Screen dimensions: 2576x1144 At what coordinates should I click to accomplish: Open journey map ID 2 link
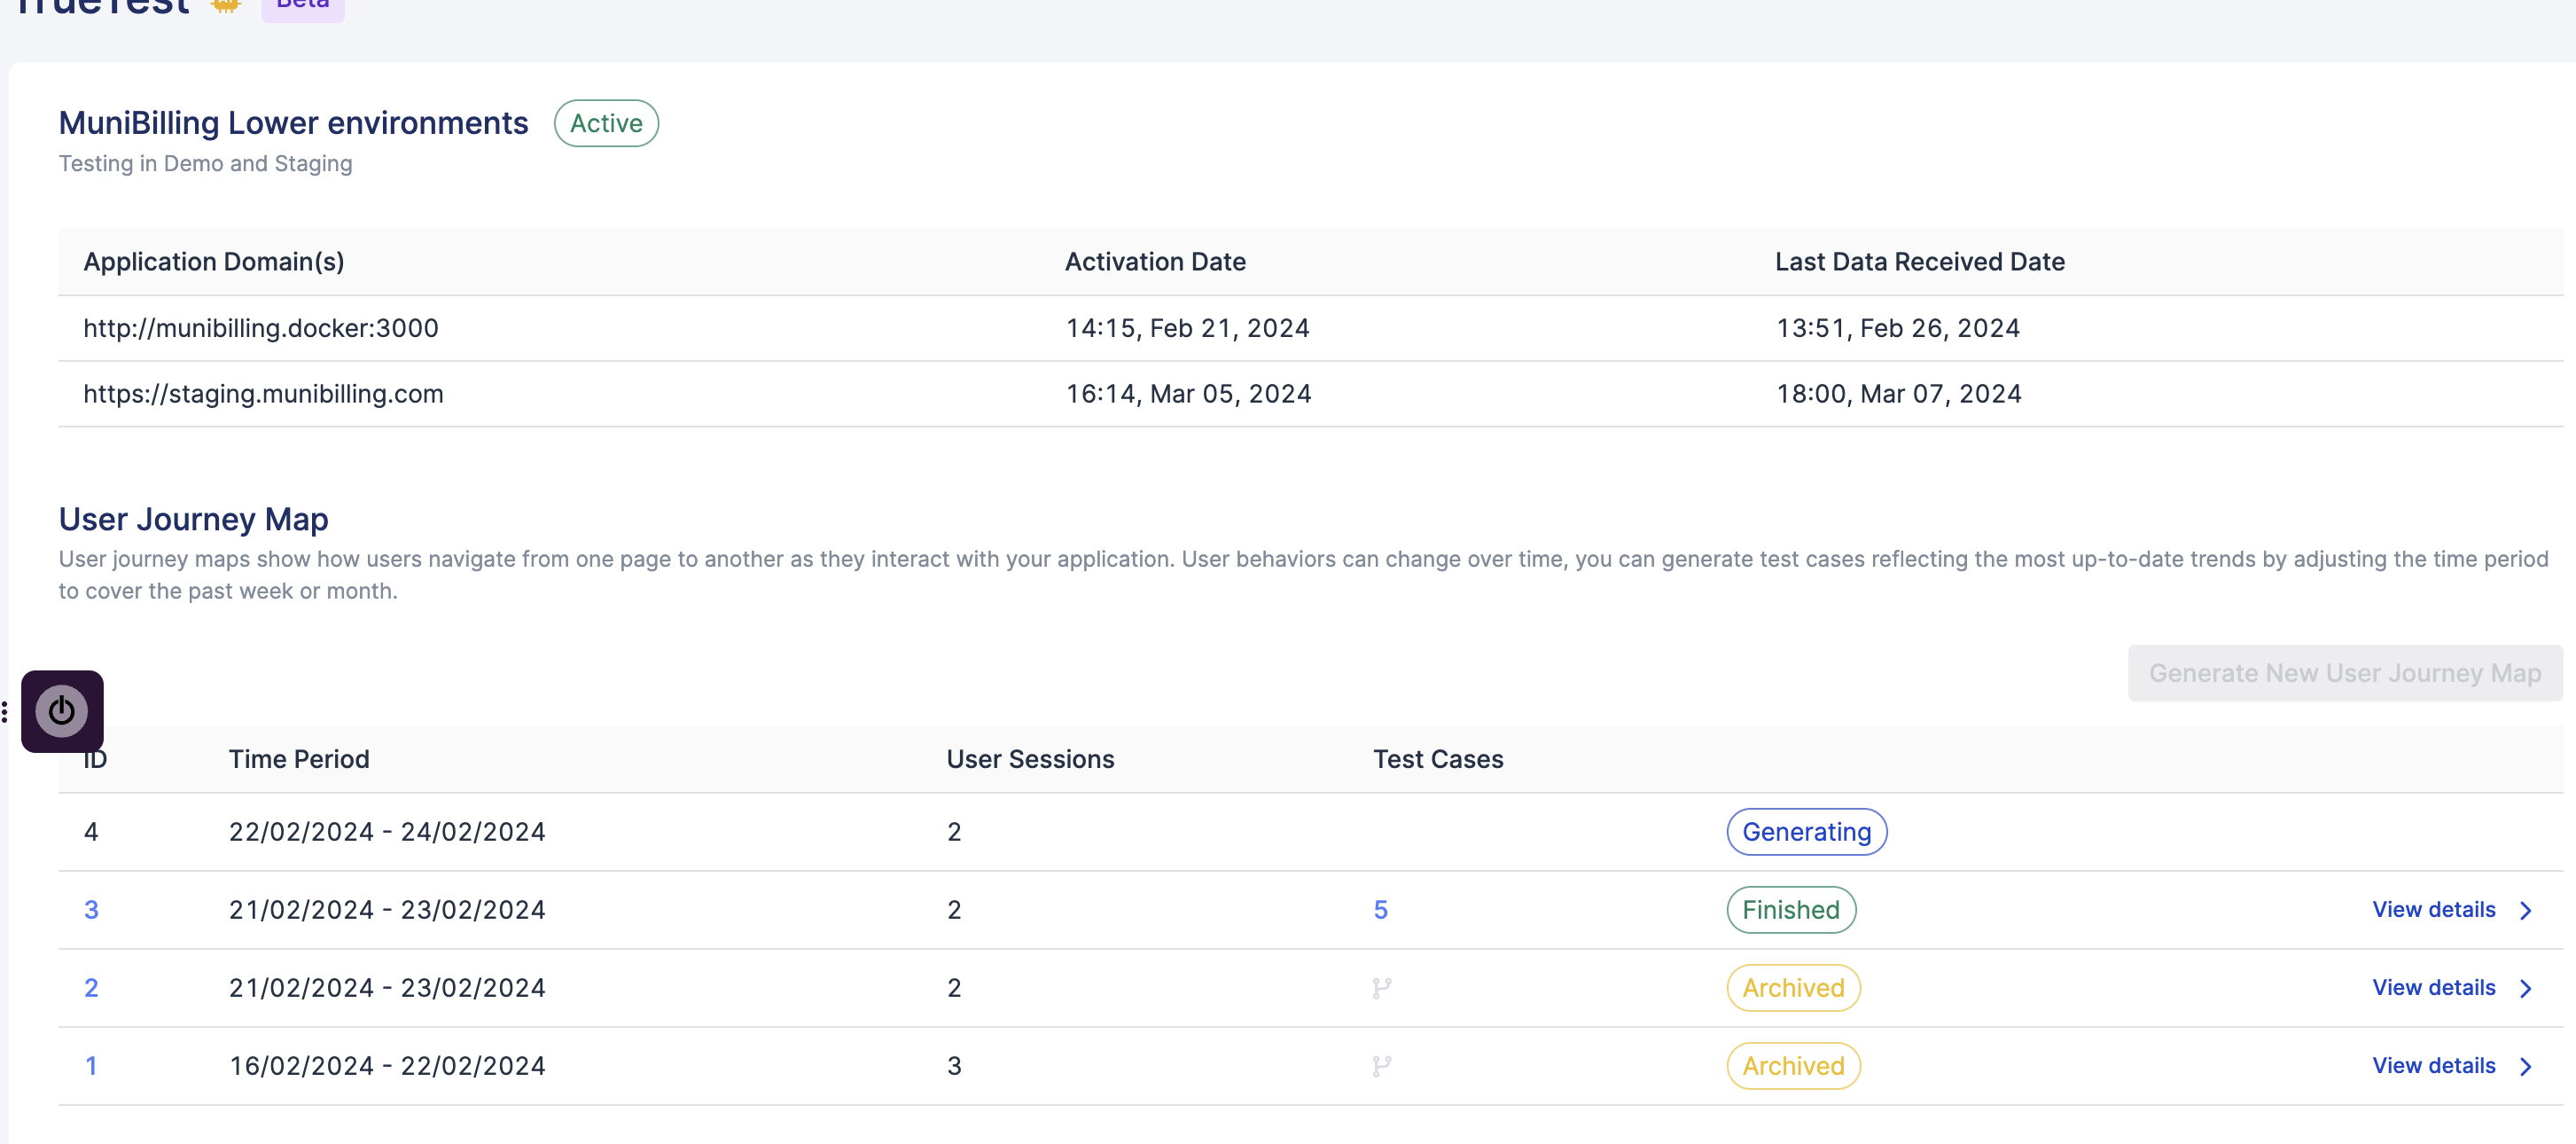91,988
